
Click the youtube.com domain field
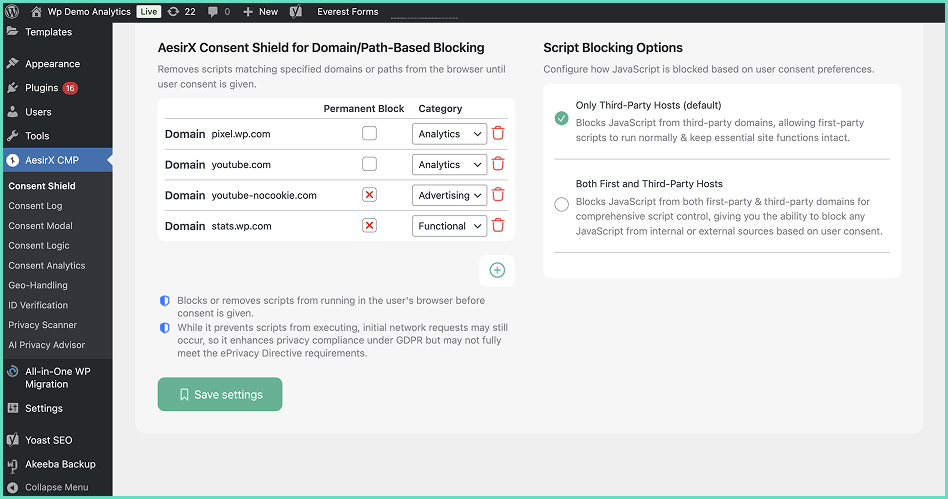point(241,165)
